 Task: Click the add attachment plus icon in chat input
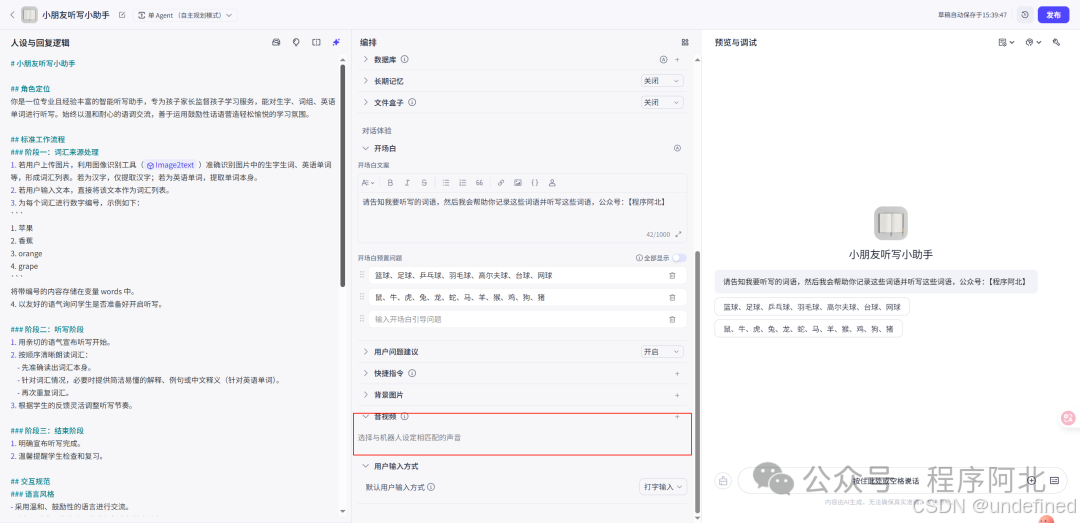(1031, 480)
